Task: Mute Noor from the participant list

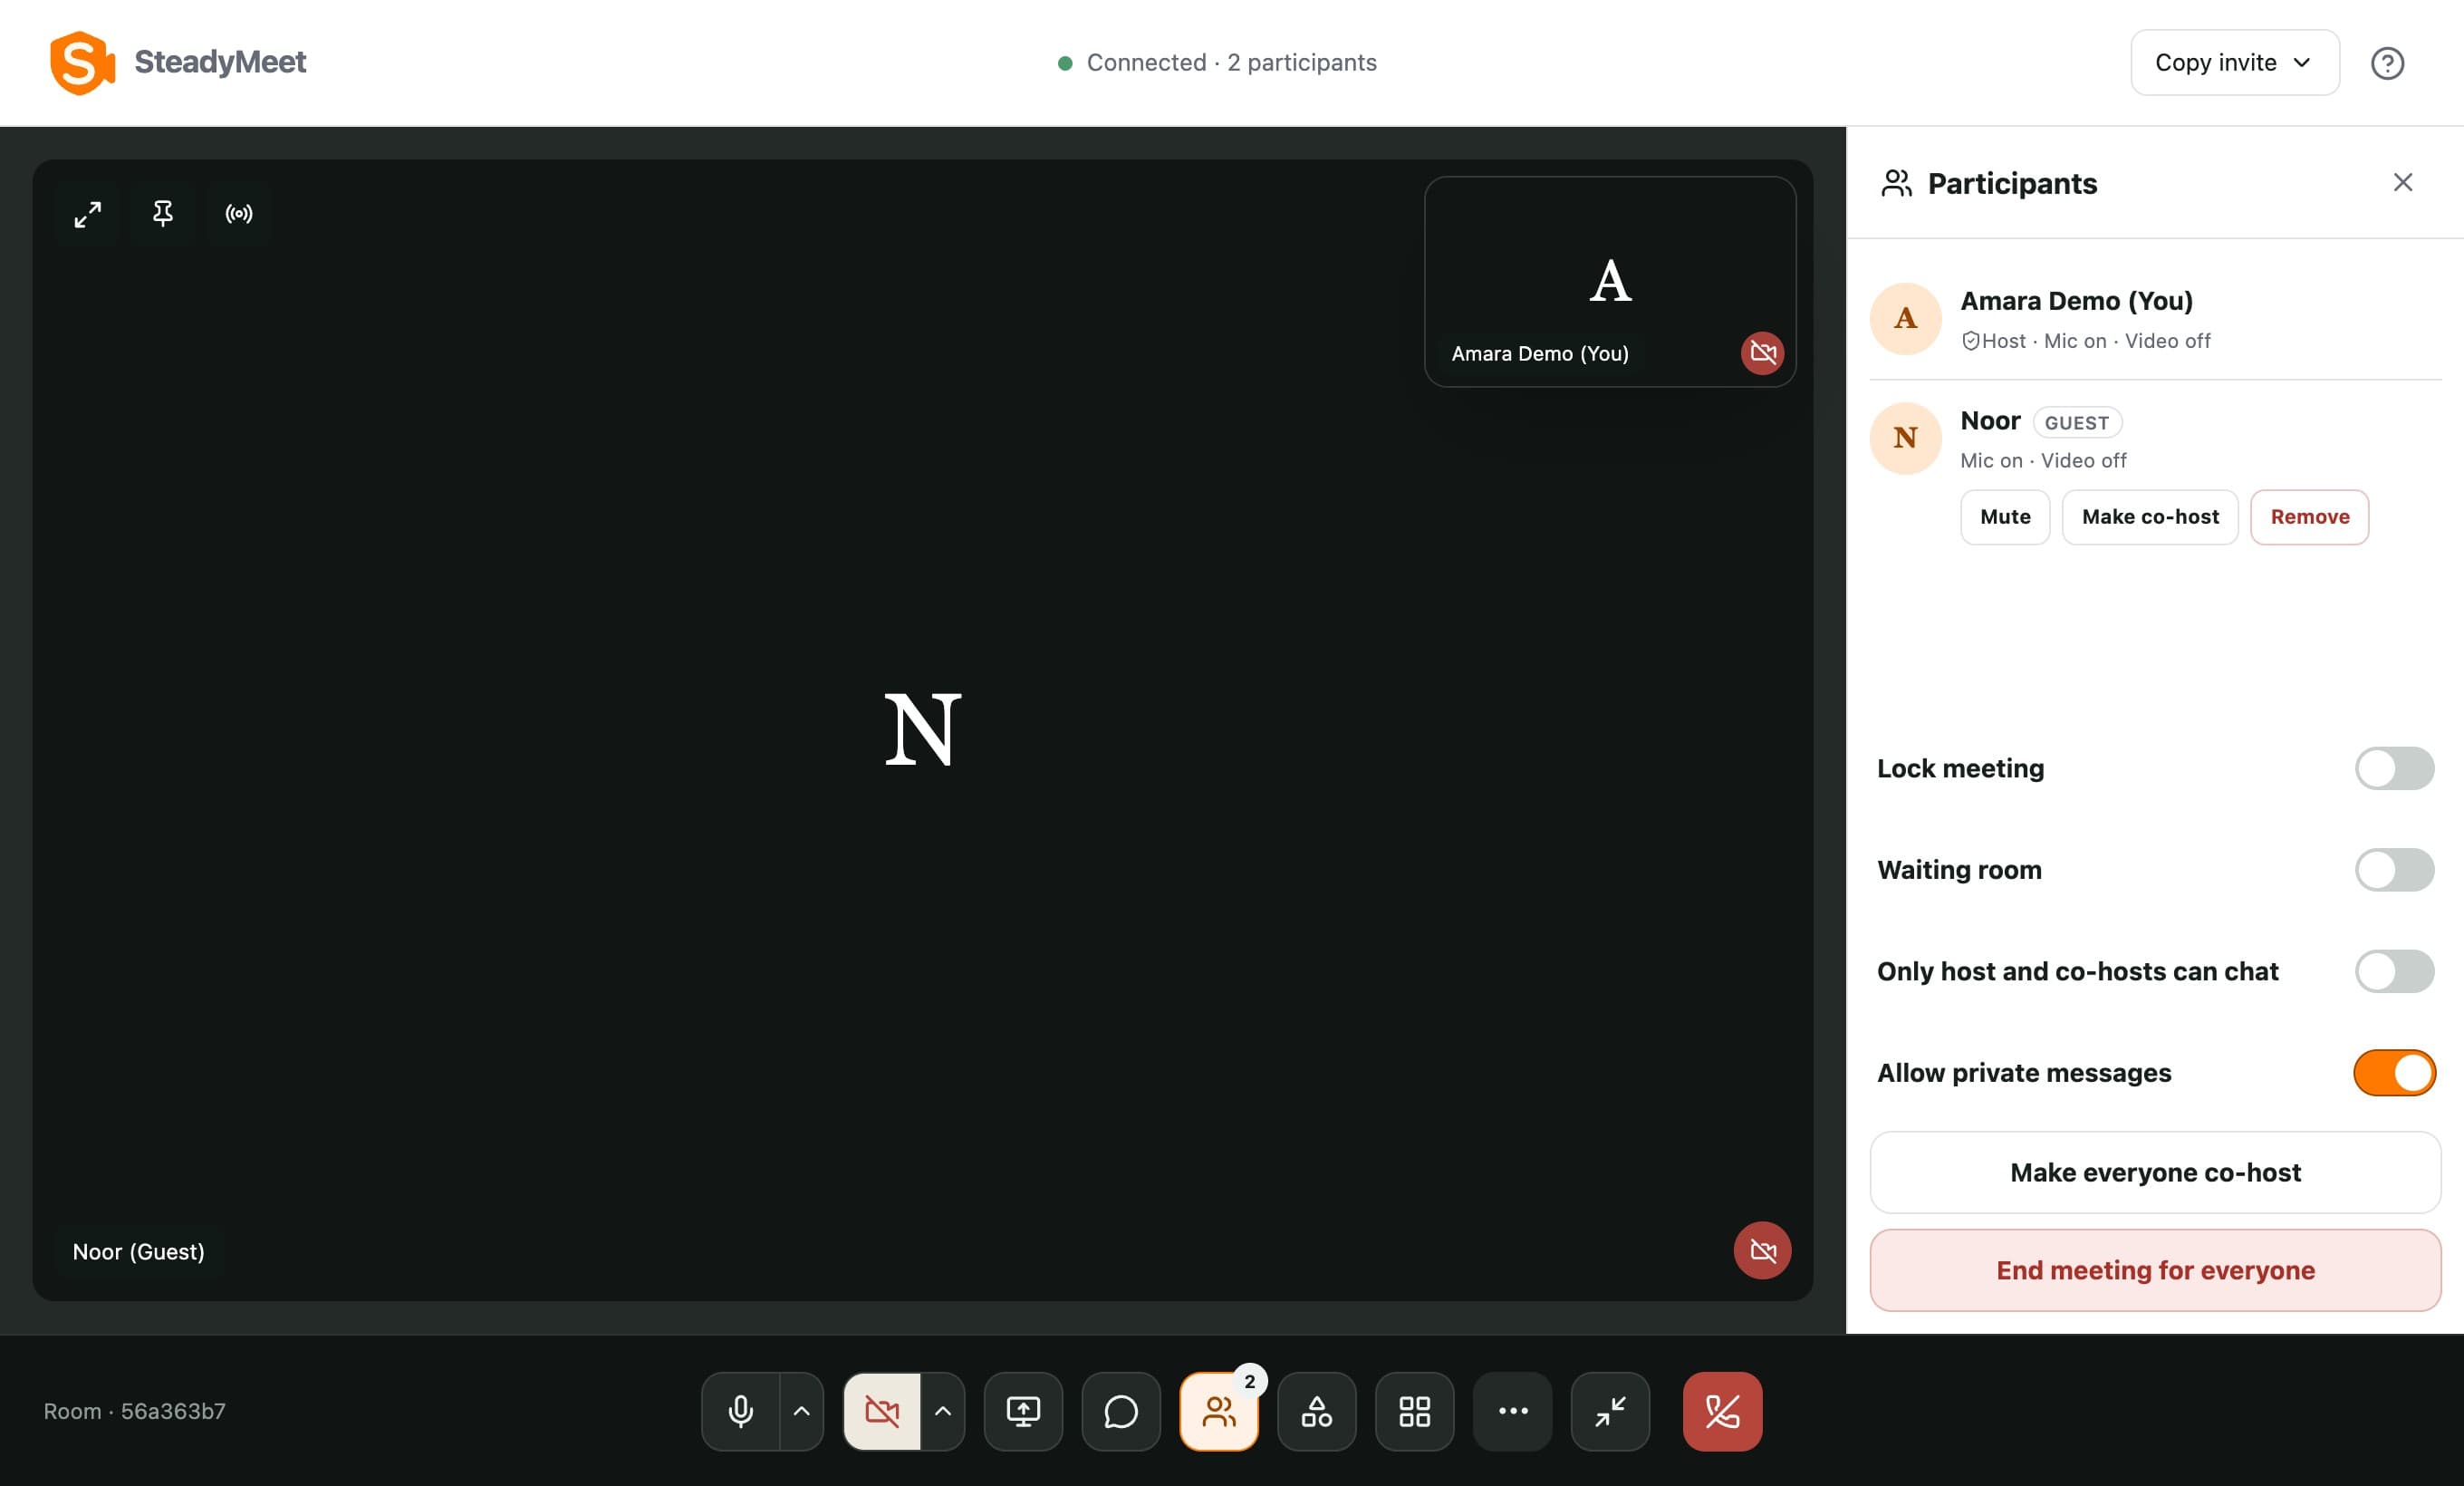Action: coord(2005,517)
